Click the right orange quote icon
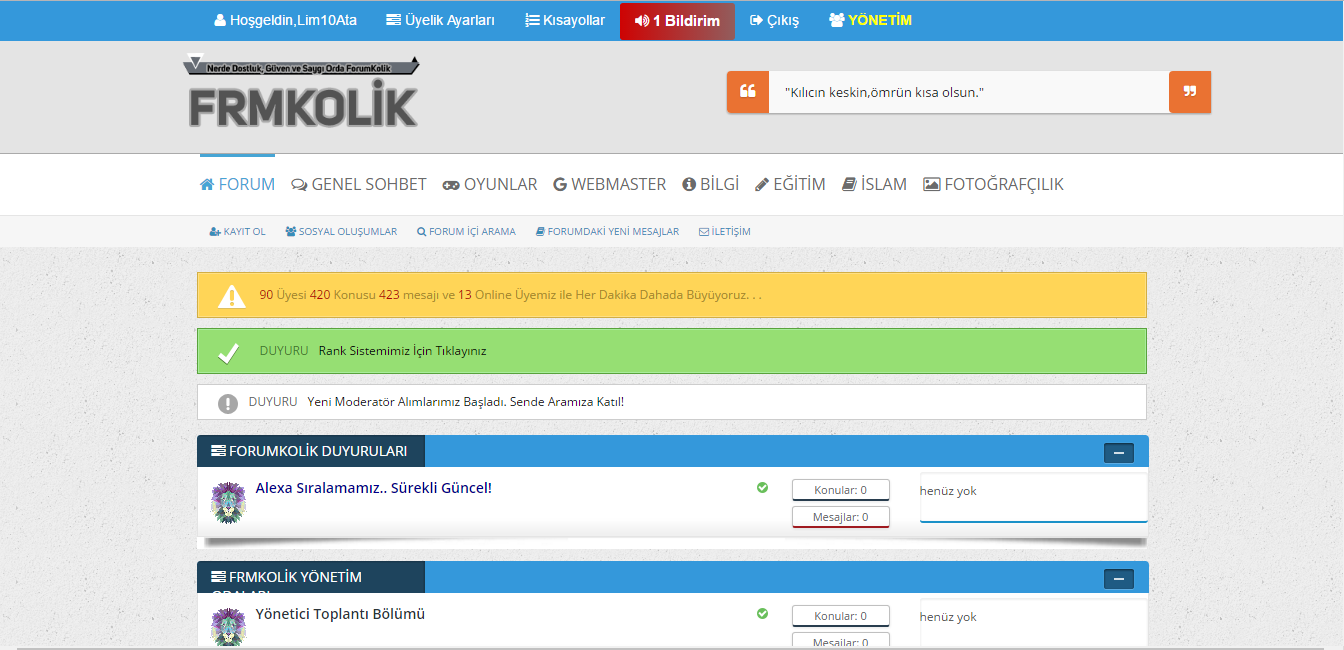Image resolution: width=1344 pixels, height=650 pixels. point(1190,92)
